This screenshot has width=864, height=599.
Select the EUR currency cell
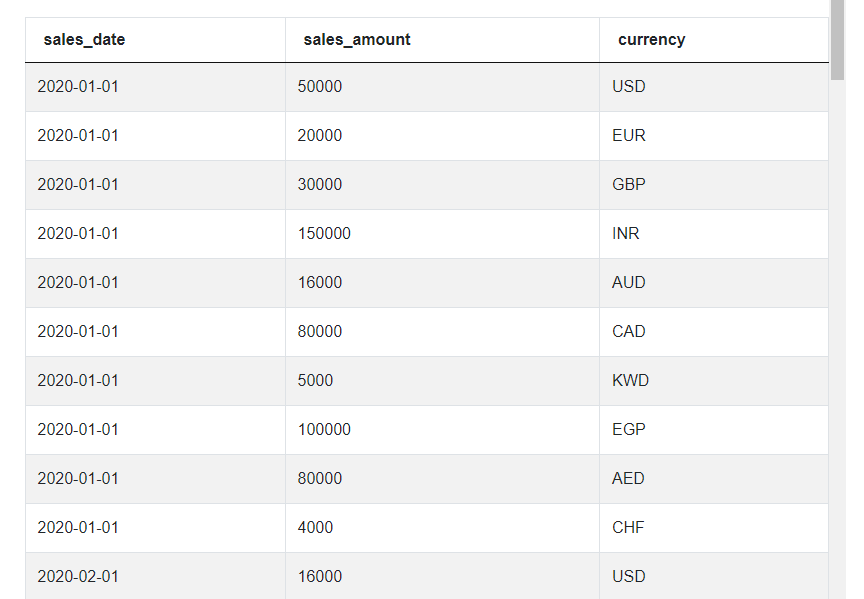point(714,136)
